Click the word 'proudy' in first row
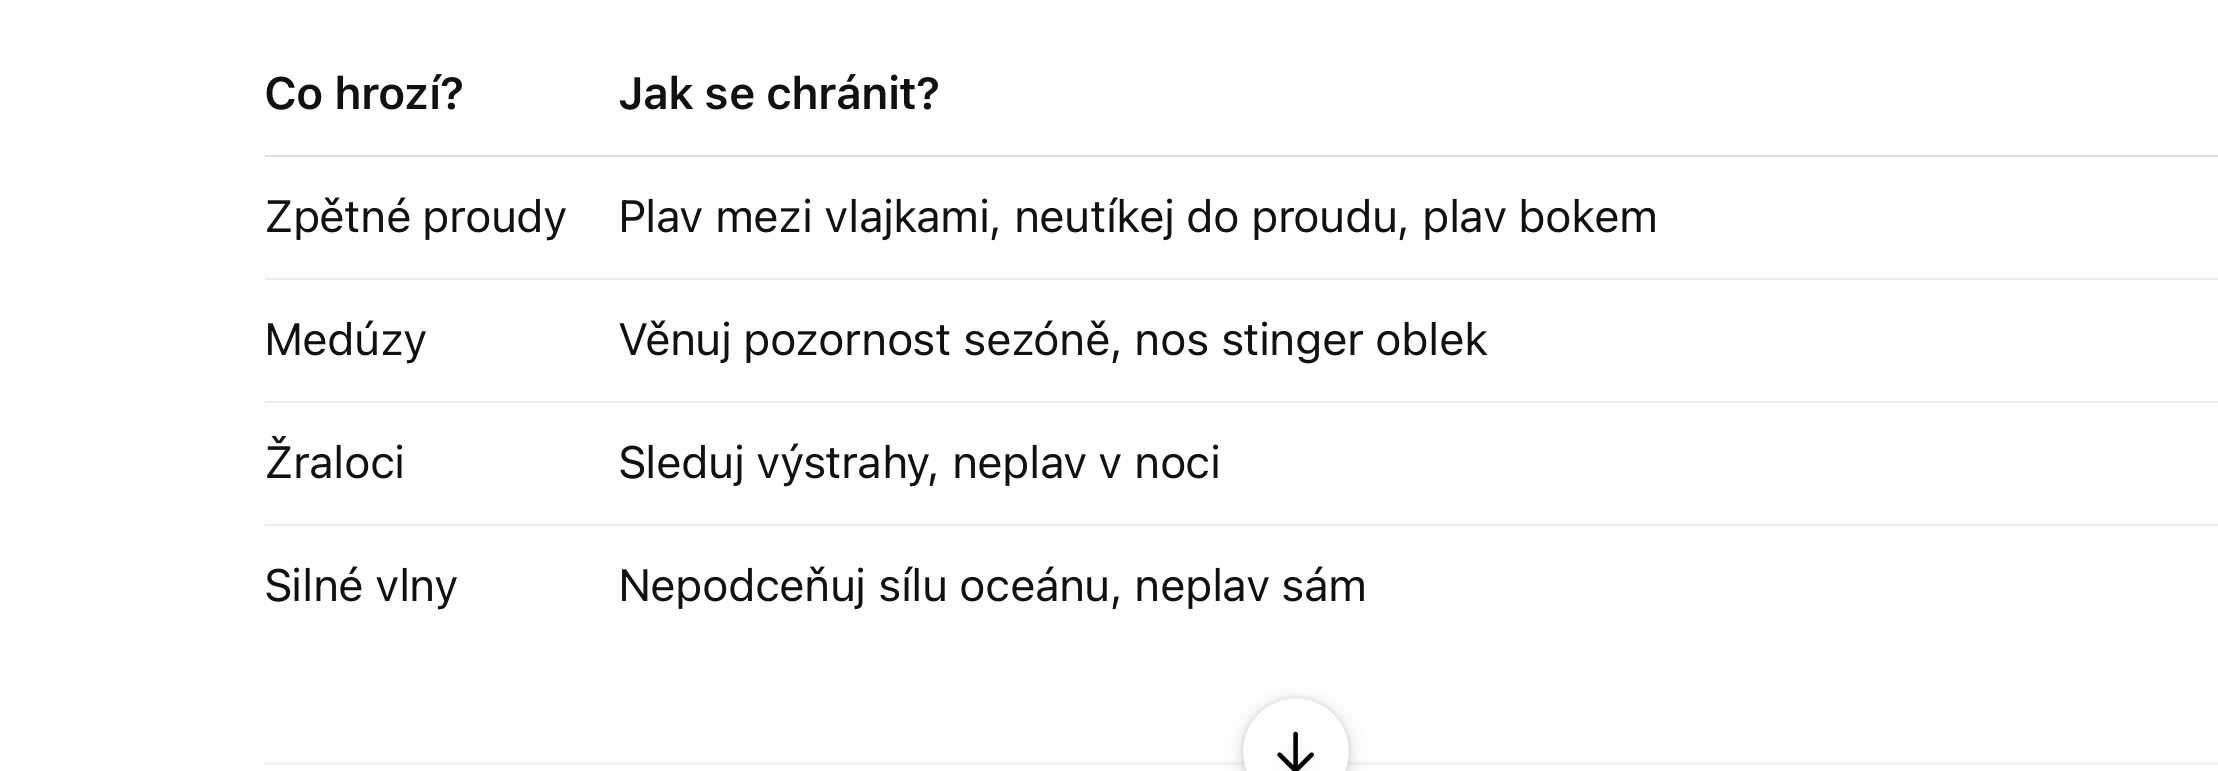This screenshot has width=2218, height=771. click(x=494, y=217)
